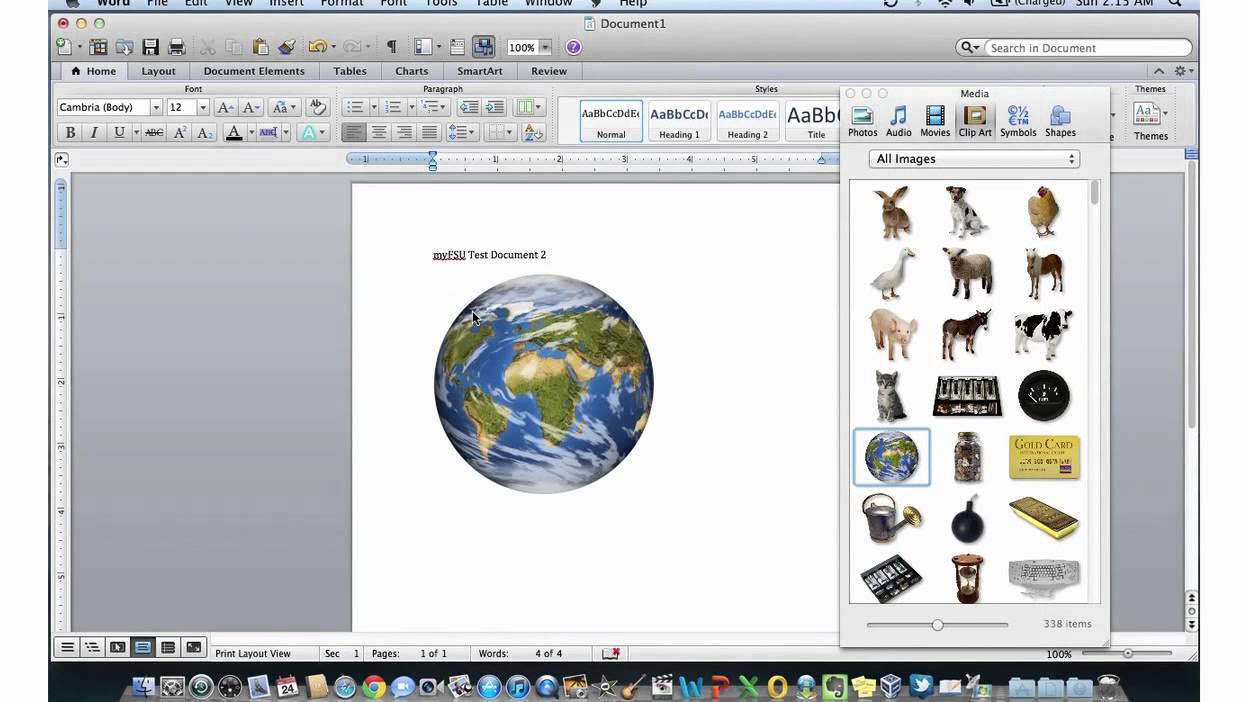This screenshot has height=702, width=1248.
Task: Click the text highlight color button
Action: pyautogui.click(x=268, y=132)
